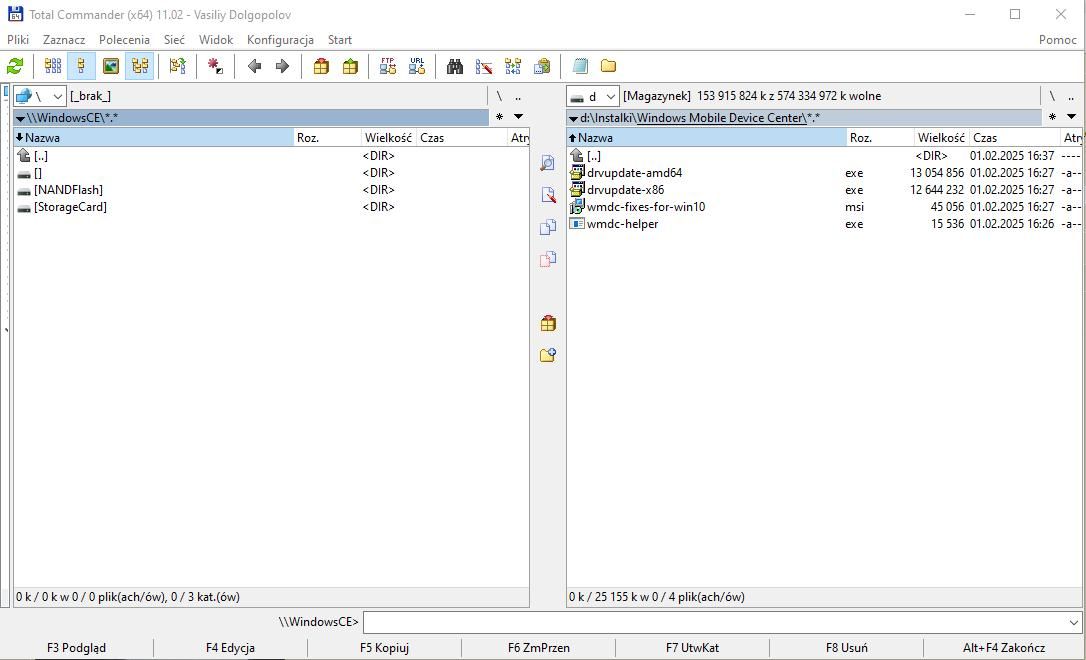
Task: Click F4 Edycja button
Action: pos(230,648)
